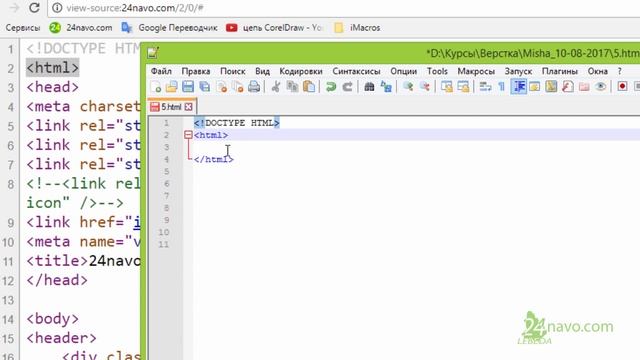Click the Open file toolbar icon
Viewport: 640px width, 360px height.
pyautogui.click(x=171, y=87)
